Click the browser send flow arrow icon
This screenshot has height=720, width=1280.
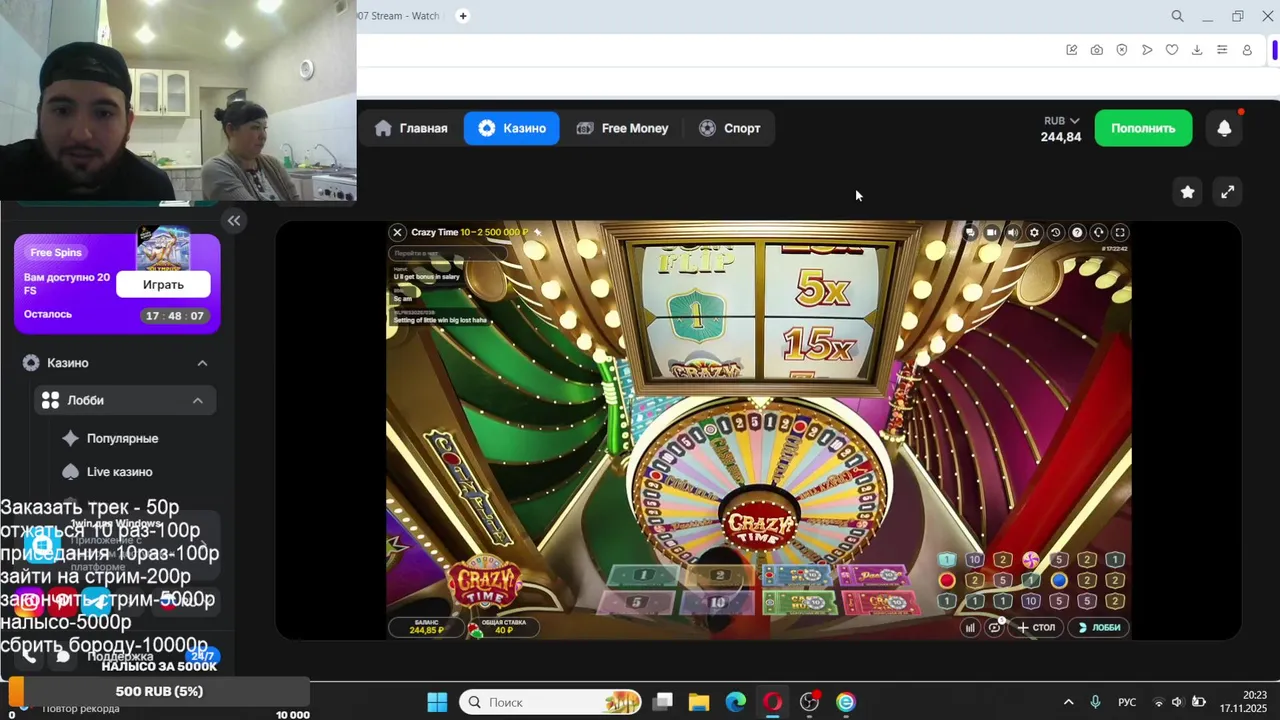coord(1147,50)
